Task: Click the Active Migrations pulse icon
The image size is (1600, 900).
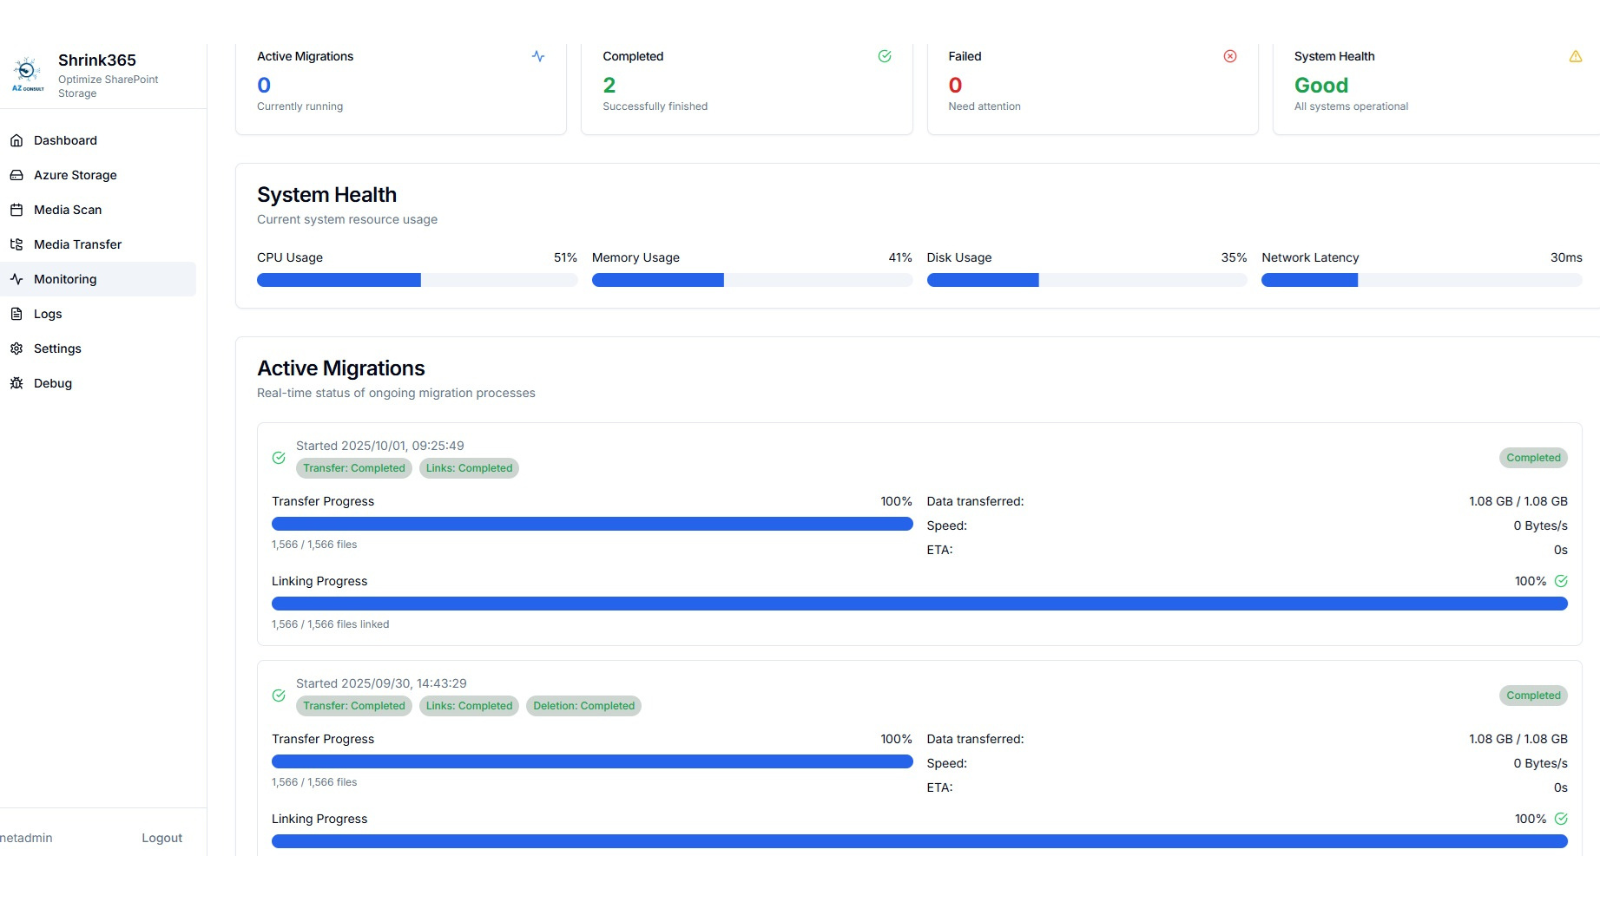Action: tap(538, 57)
